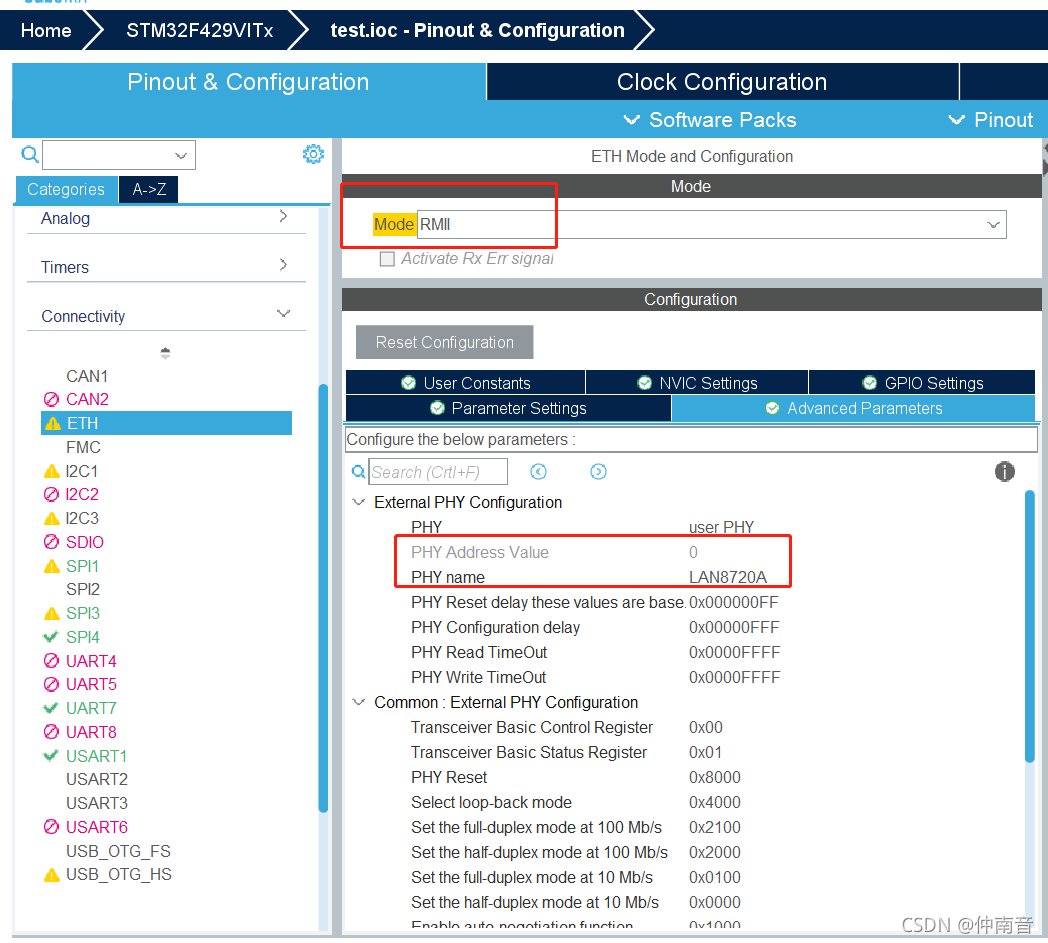Switch to the A->Z peripheral view
The width and height of the screenshot is (1048, 943).
147,189
